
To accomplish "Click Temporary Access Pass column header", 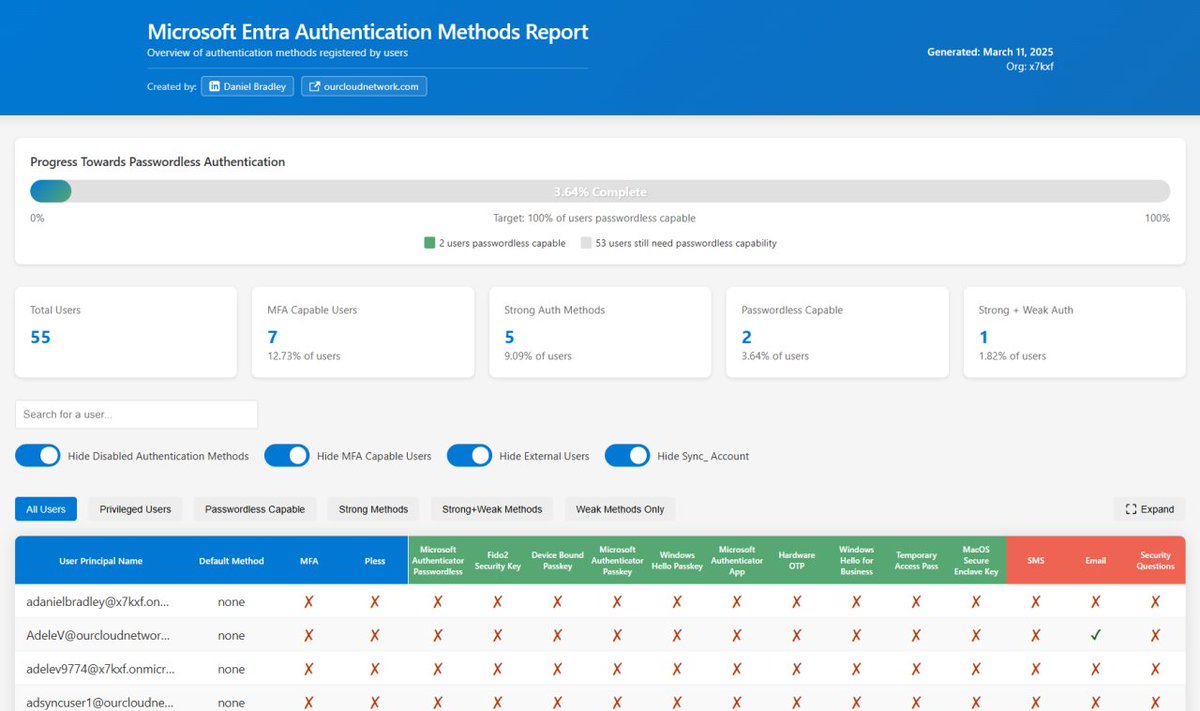I will tap(916, 561).
